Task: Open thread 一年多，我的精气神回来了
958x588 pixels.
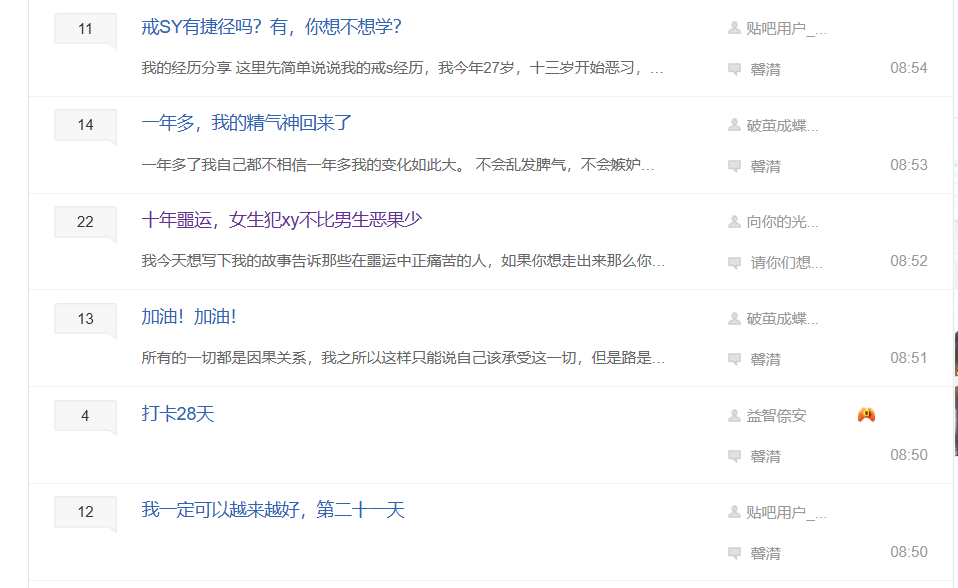Action: click(246, 123)
